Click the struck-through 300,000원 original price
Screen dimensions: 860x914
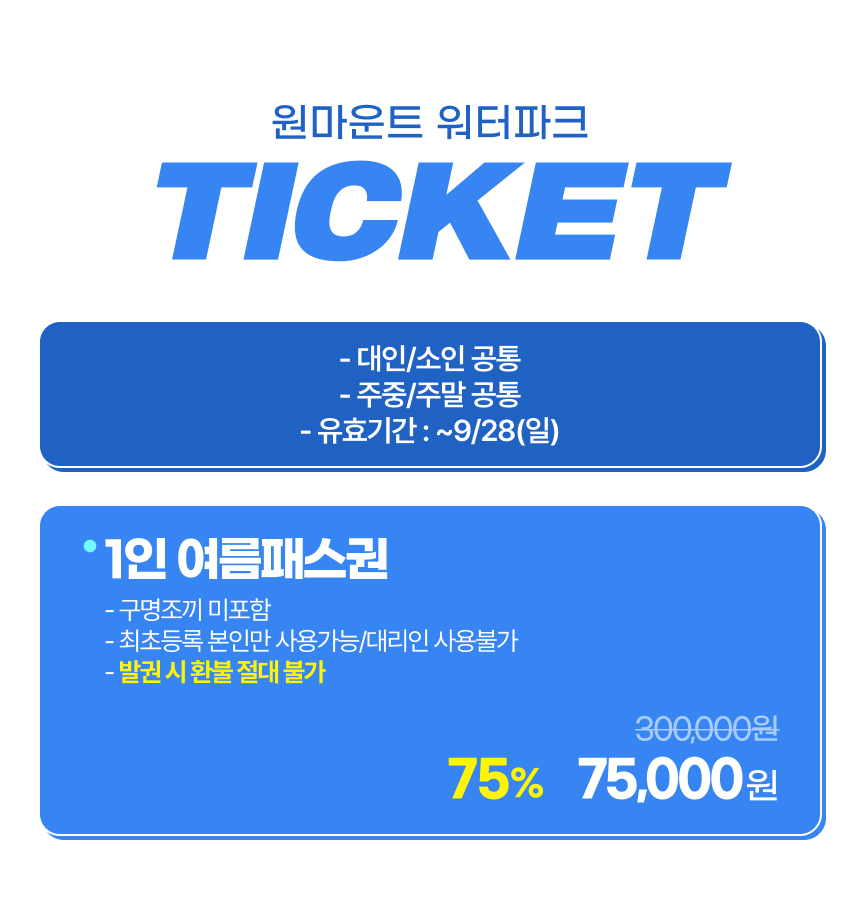click(707, 729)
